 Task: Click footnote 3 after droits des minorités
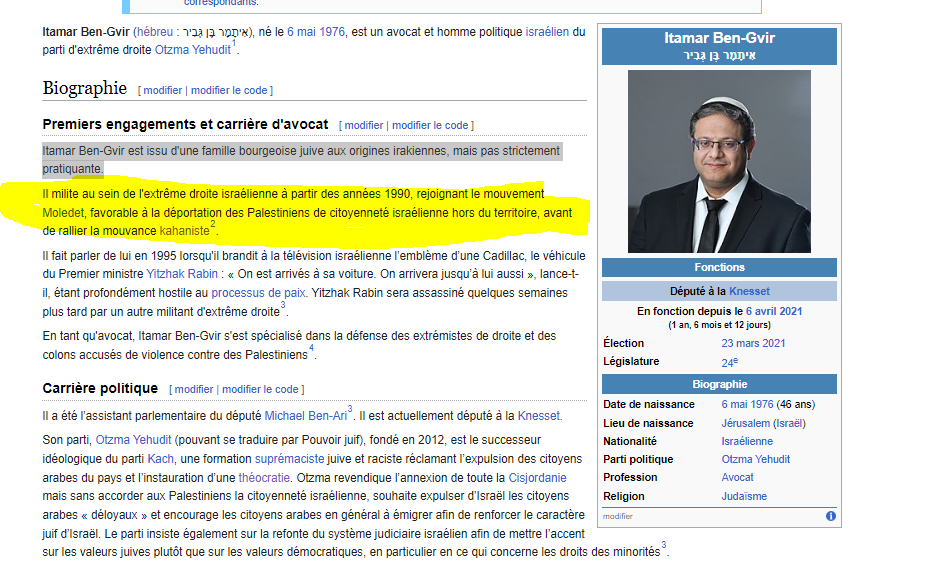click(664, 545)
